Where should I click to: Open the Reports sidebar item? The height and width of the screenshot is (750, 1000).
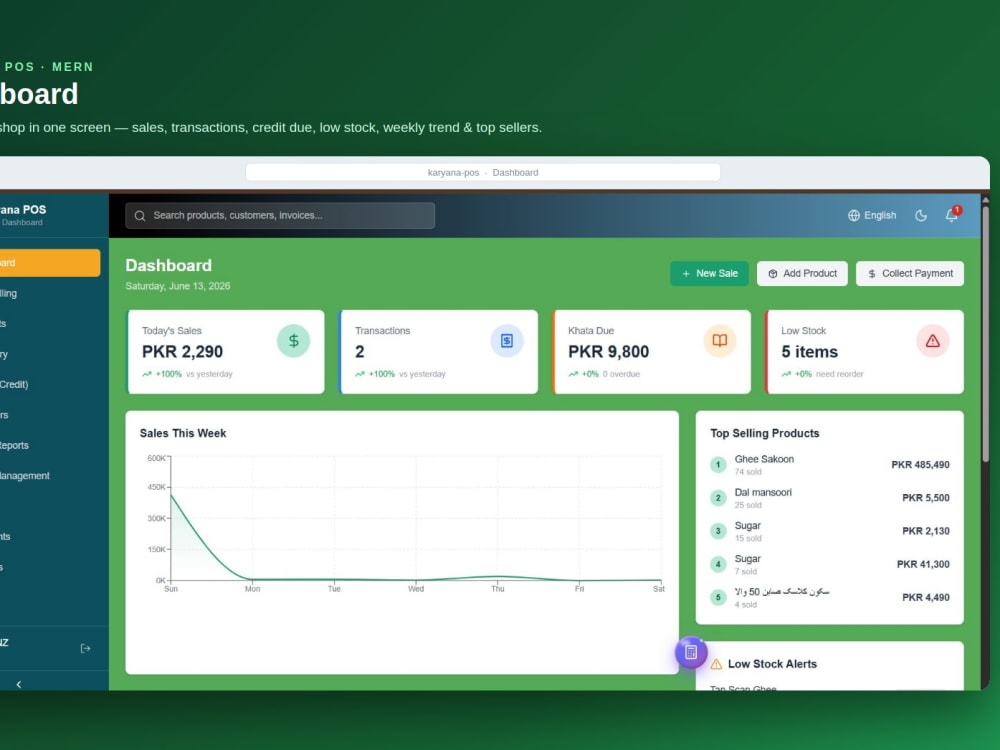click(50, 445)
